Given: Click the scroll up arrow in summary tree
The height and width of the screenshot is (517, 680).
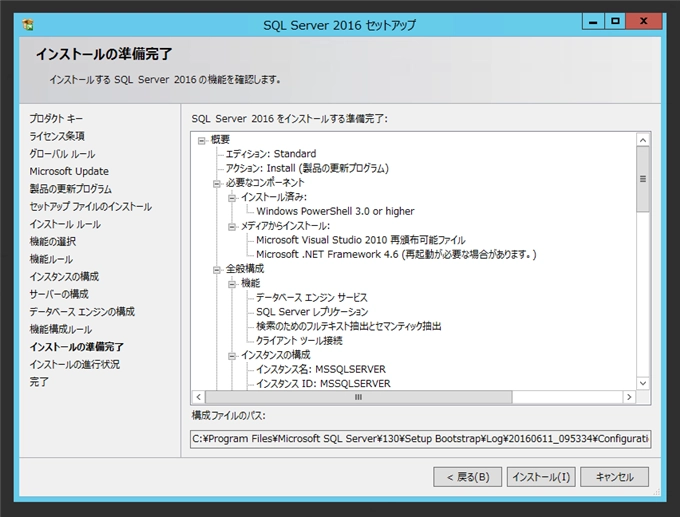Looking at the screenshot, I should [643, 140].
